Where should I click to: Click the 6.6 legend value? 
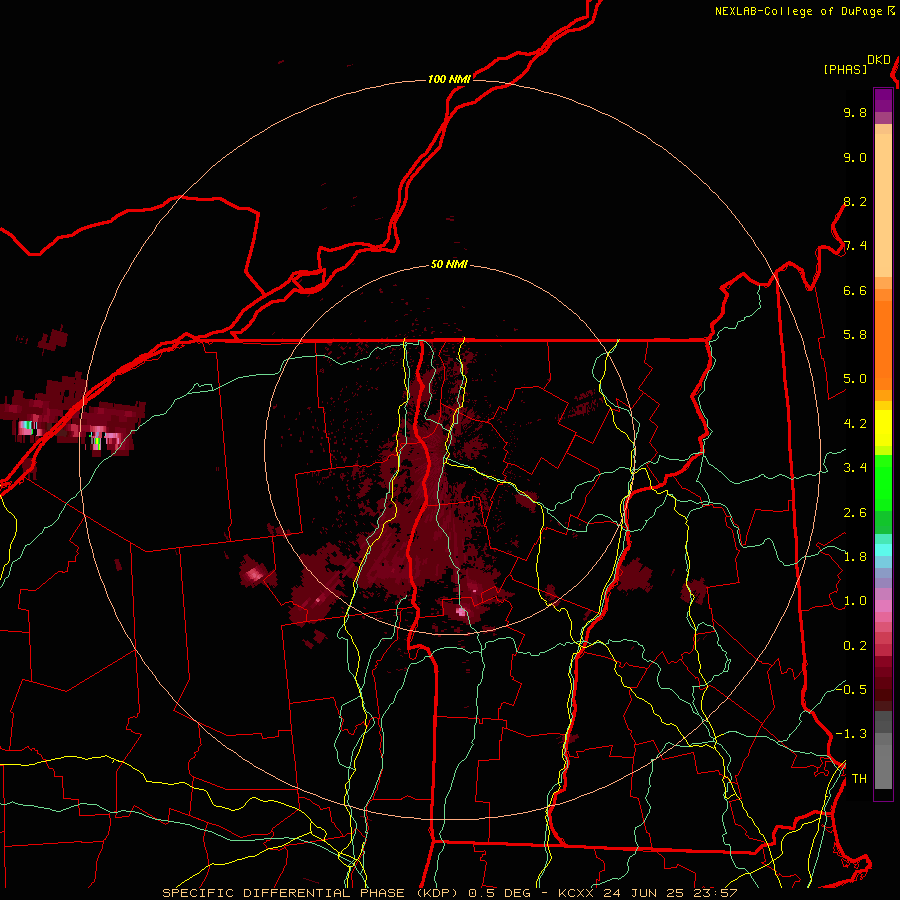(855, 291)
